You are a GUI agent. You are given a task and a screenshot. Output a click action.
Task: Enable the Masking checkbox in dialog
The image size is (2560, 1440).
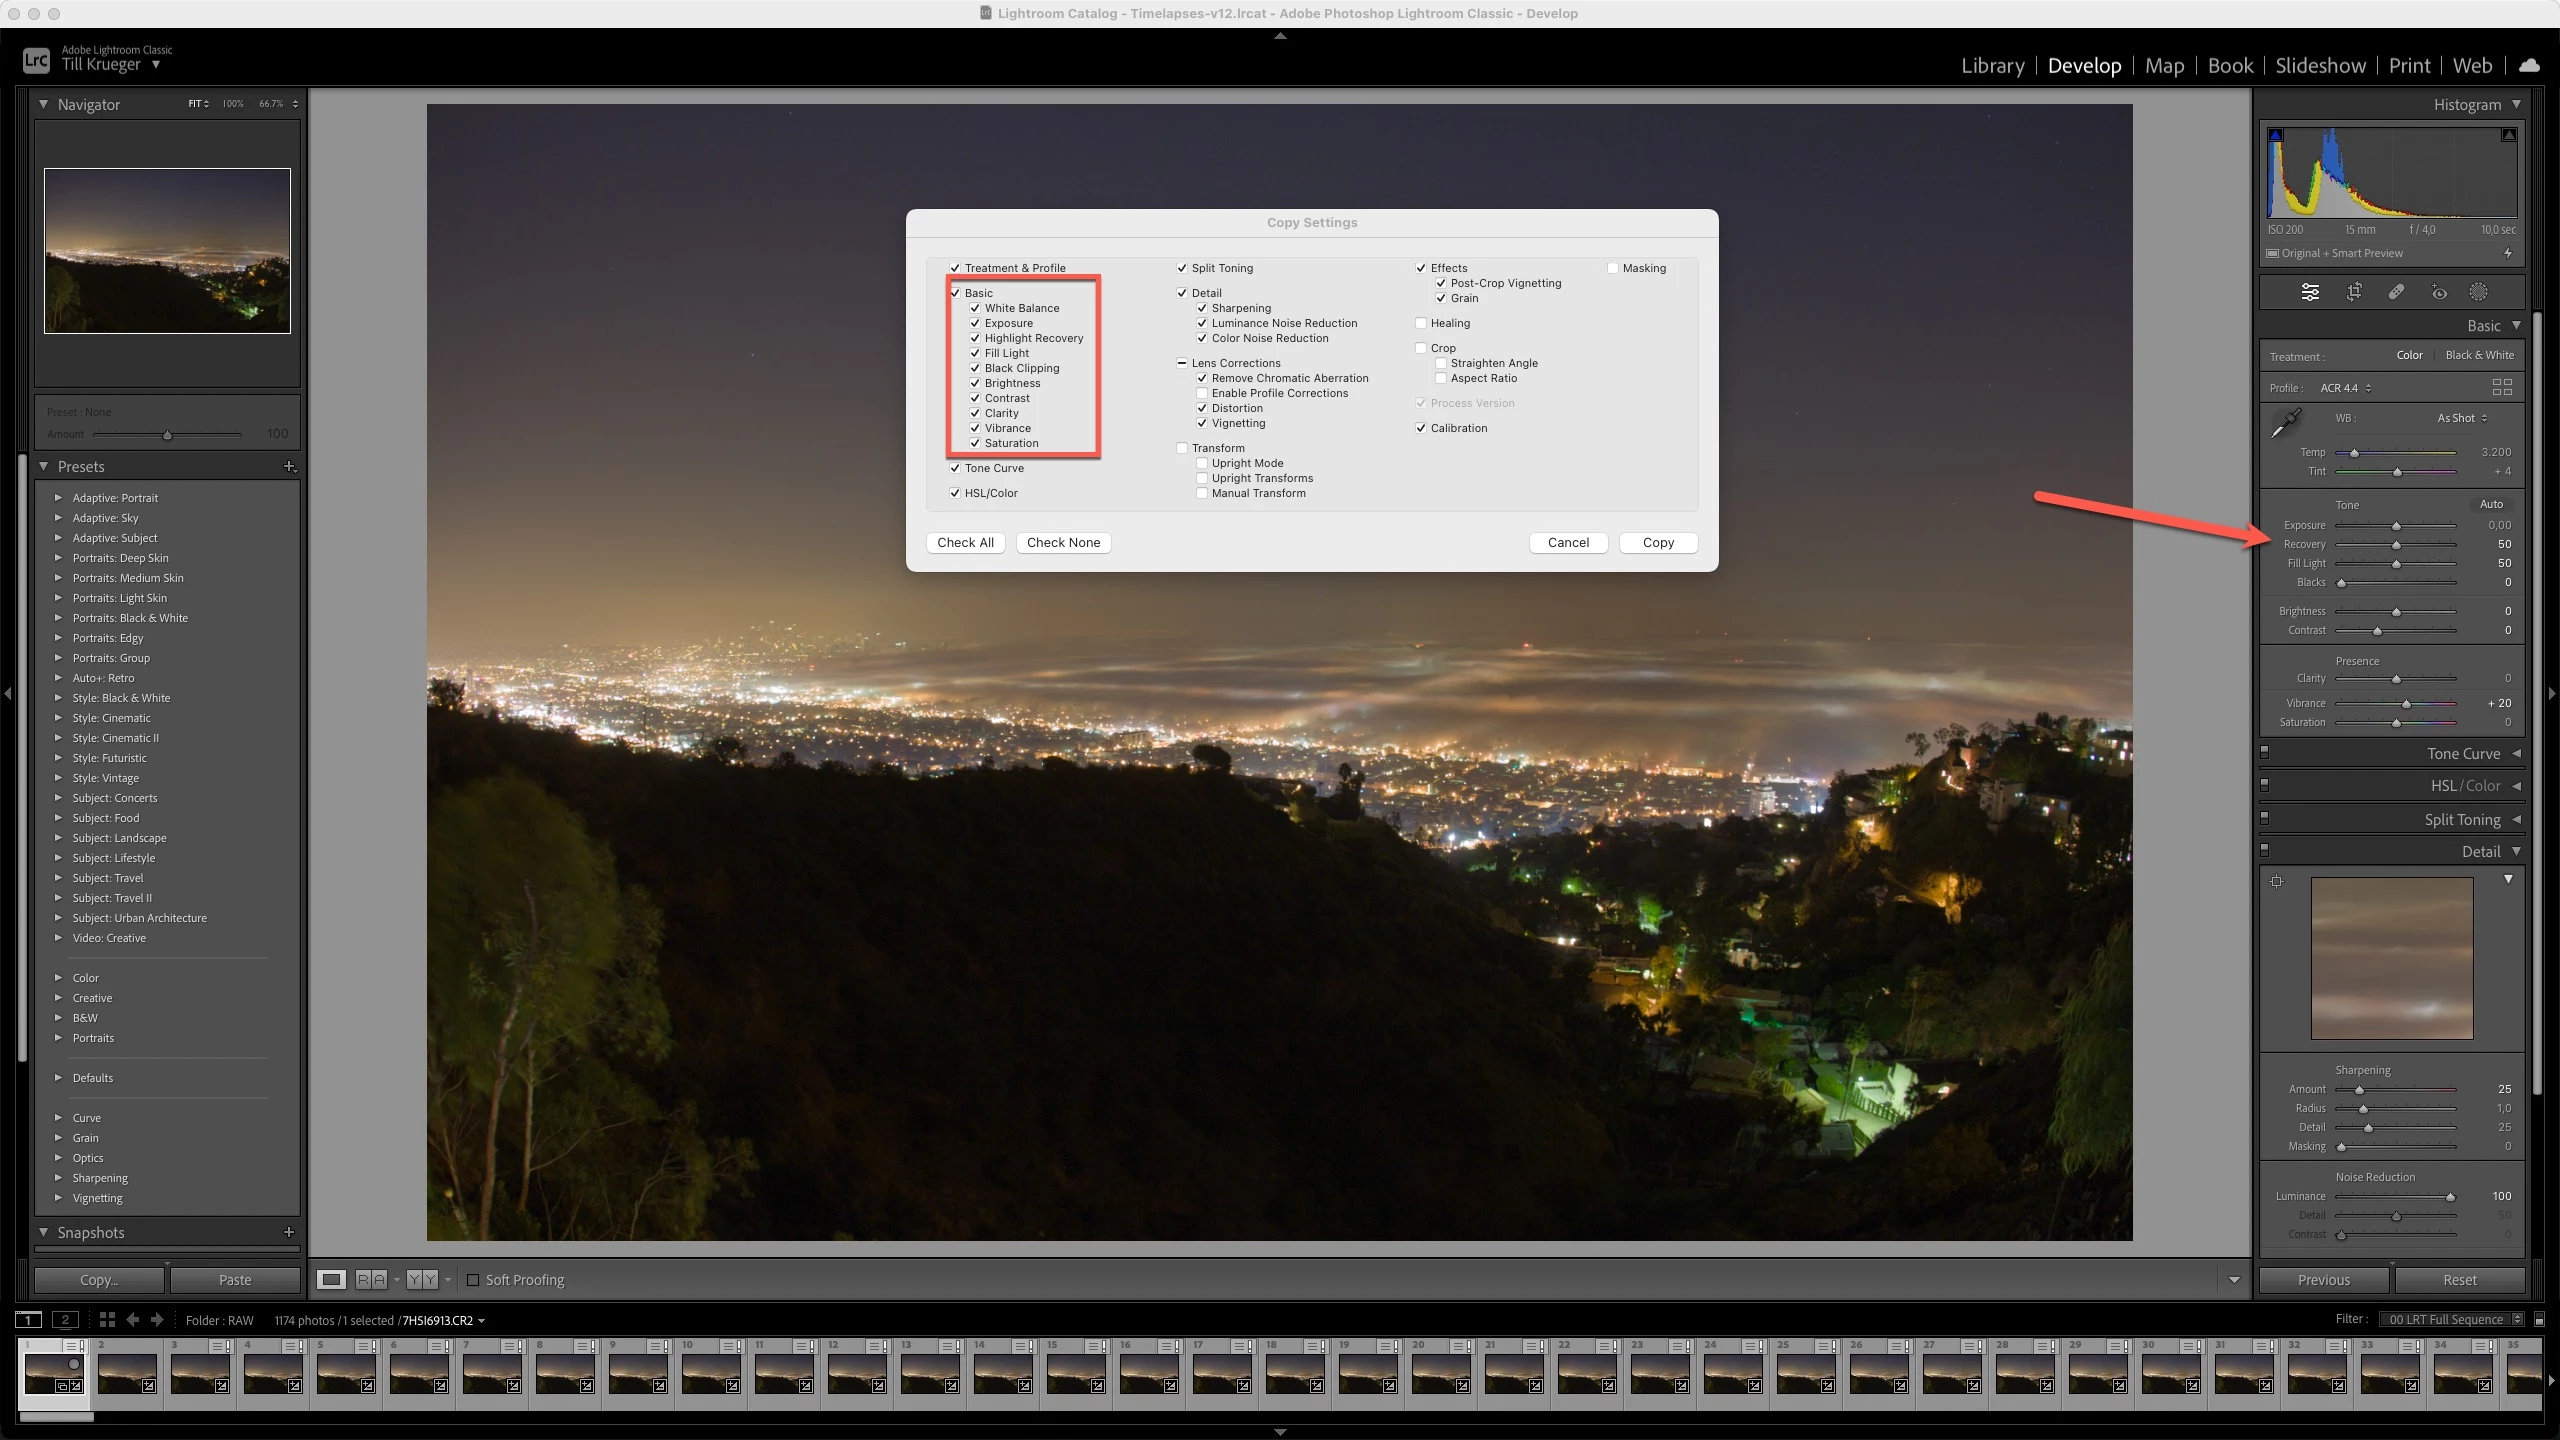pos(1613,268)
